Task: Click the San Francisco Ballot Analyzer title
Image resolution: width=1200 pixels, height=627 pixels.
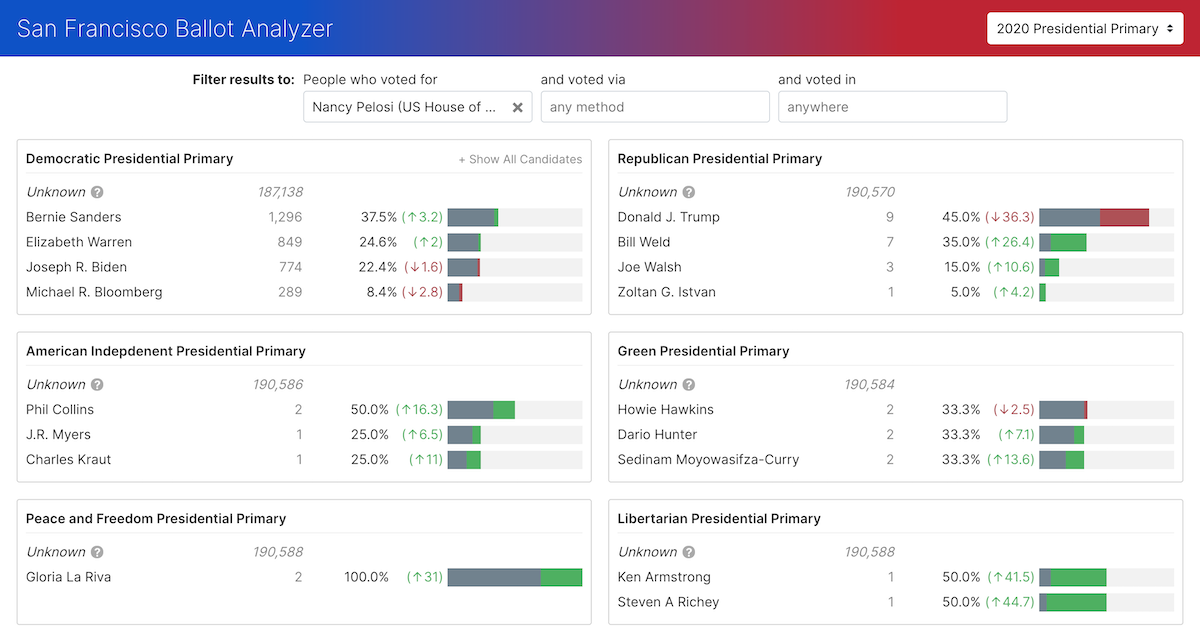Action: (173, 28)
